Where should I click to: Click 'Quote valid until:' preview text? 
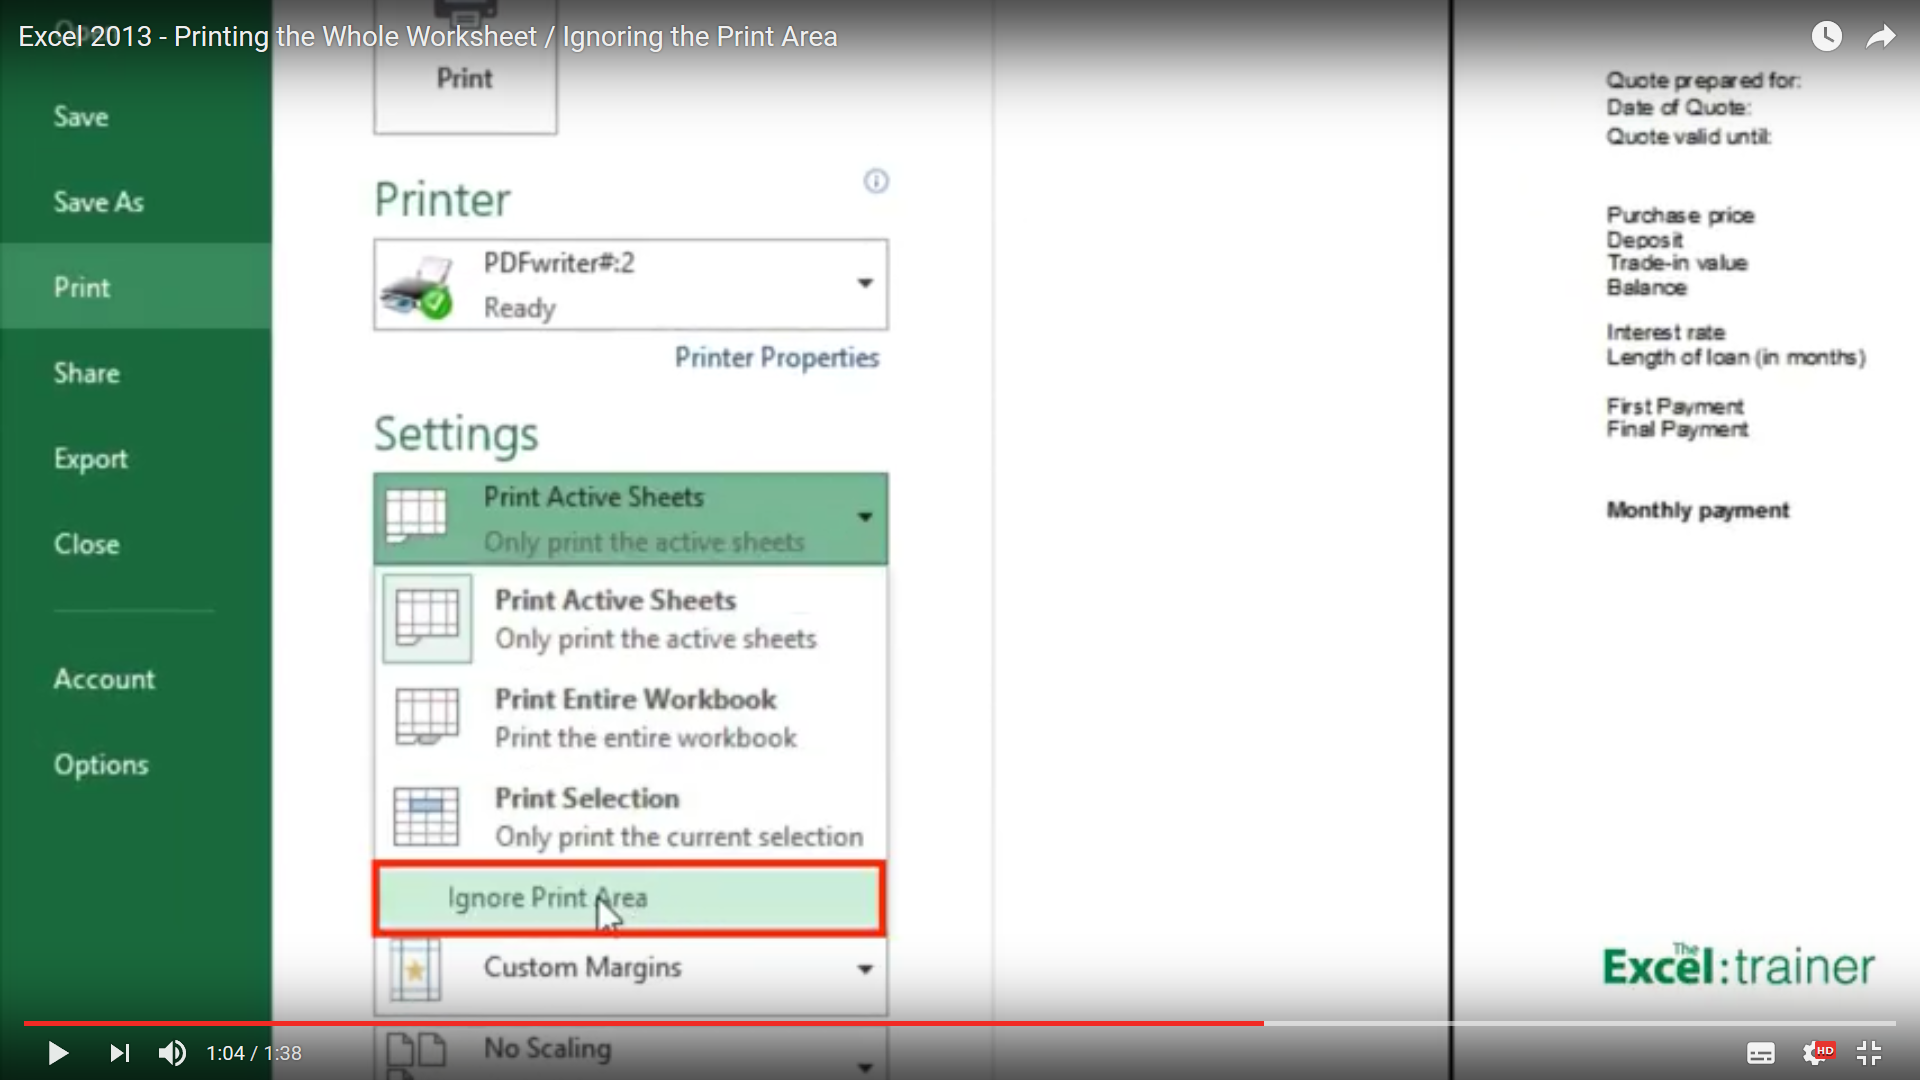[1688, 136]
